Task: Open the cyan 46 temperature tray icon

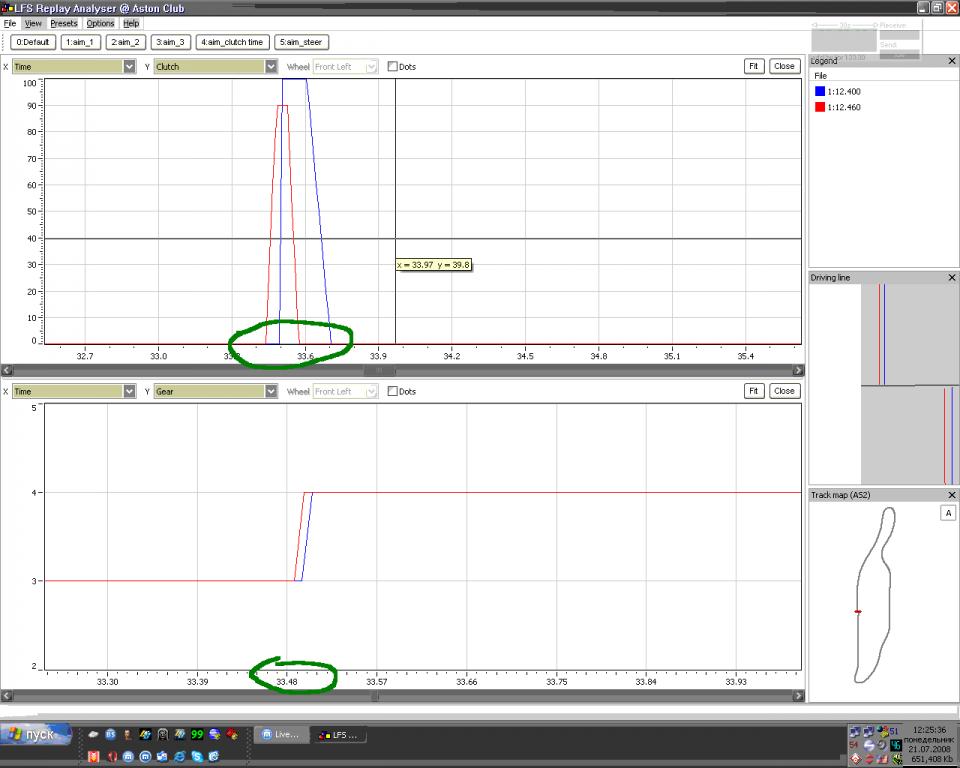Action: point(896,745)
